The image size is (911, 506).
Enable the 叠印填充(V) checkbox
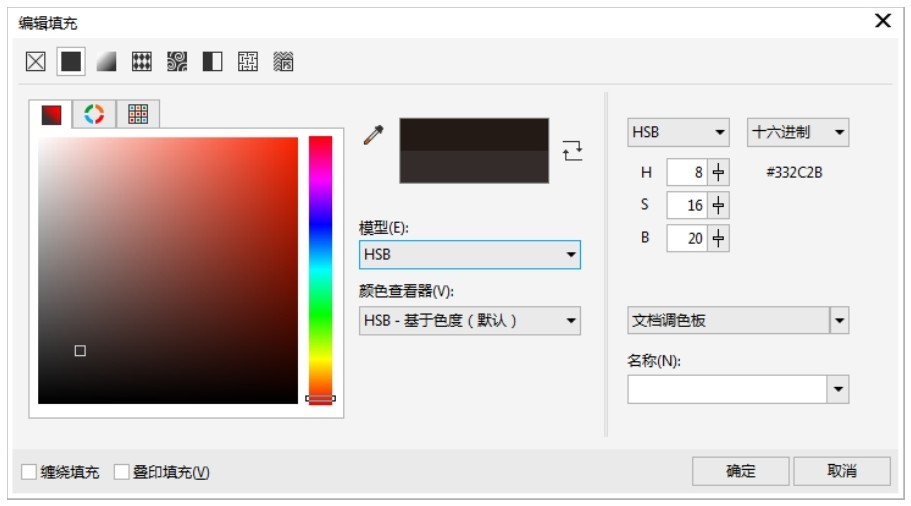[x=121, y=472]
